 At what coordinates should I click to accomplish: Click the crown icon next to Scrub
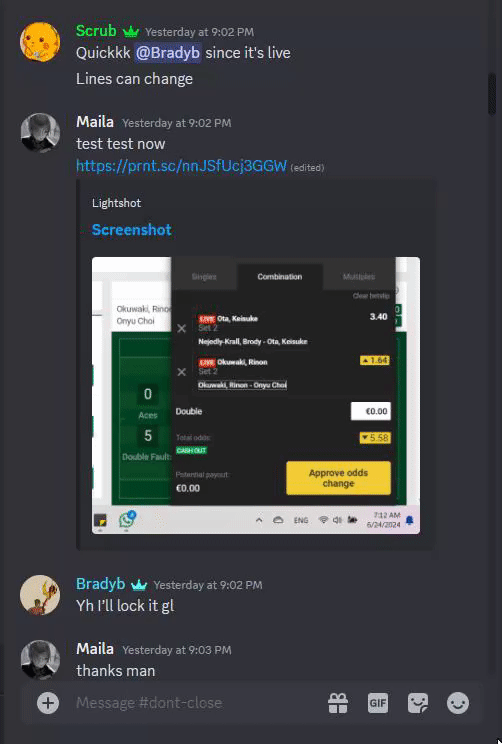coord(131,32)
